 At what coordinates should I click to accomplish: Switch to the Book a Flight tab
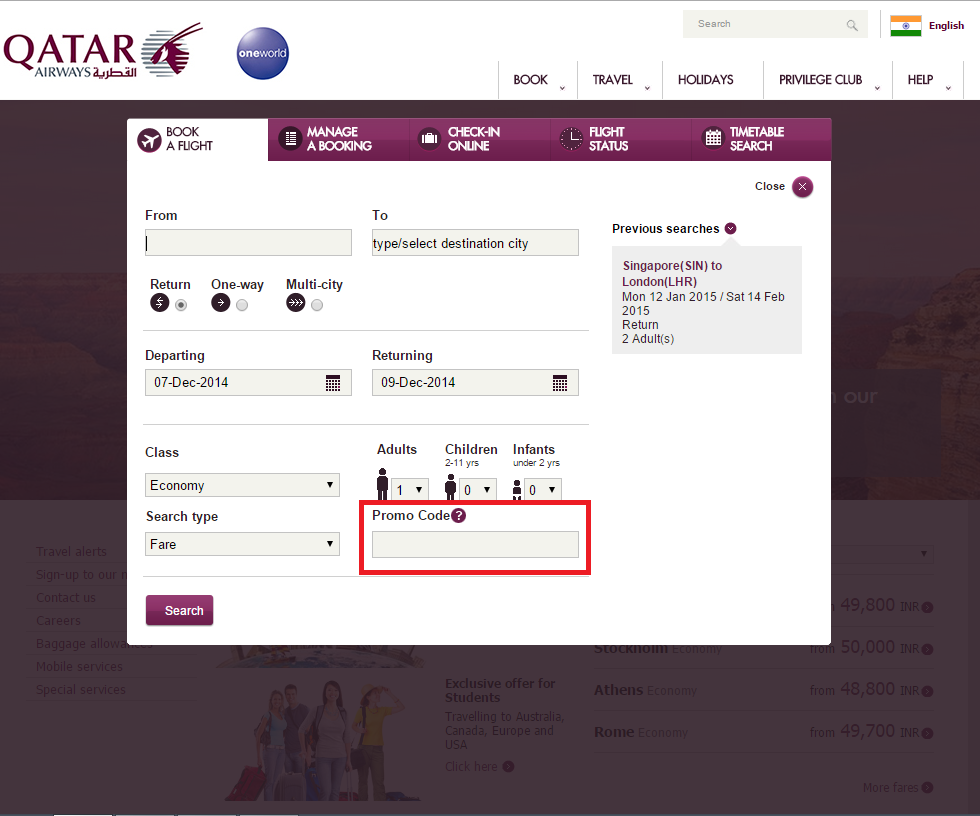coord(198,139)
